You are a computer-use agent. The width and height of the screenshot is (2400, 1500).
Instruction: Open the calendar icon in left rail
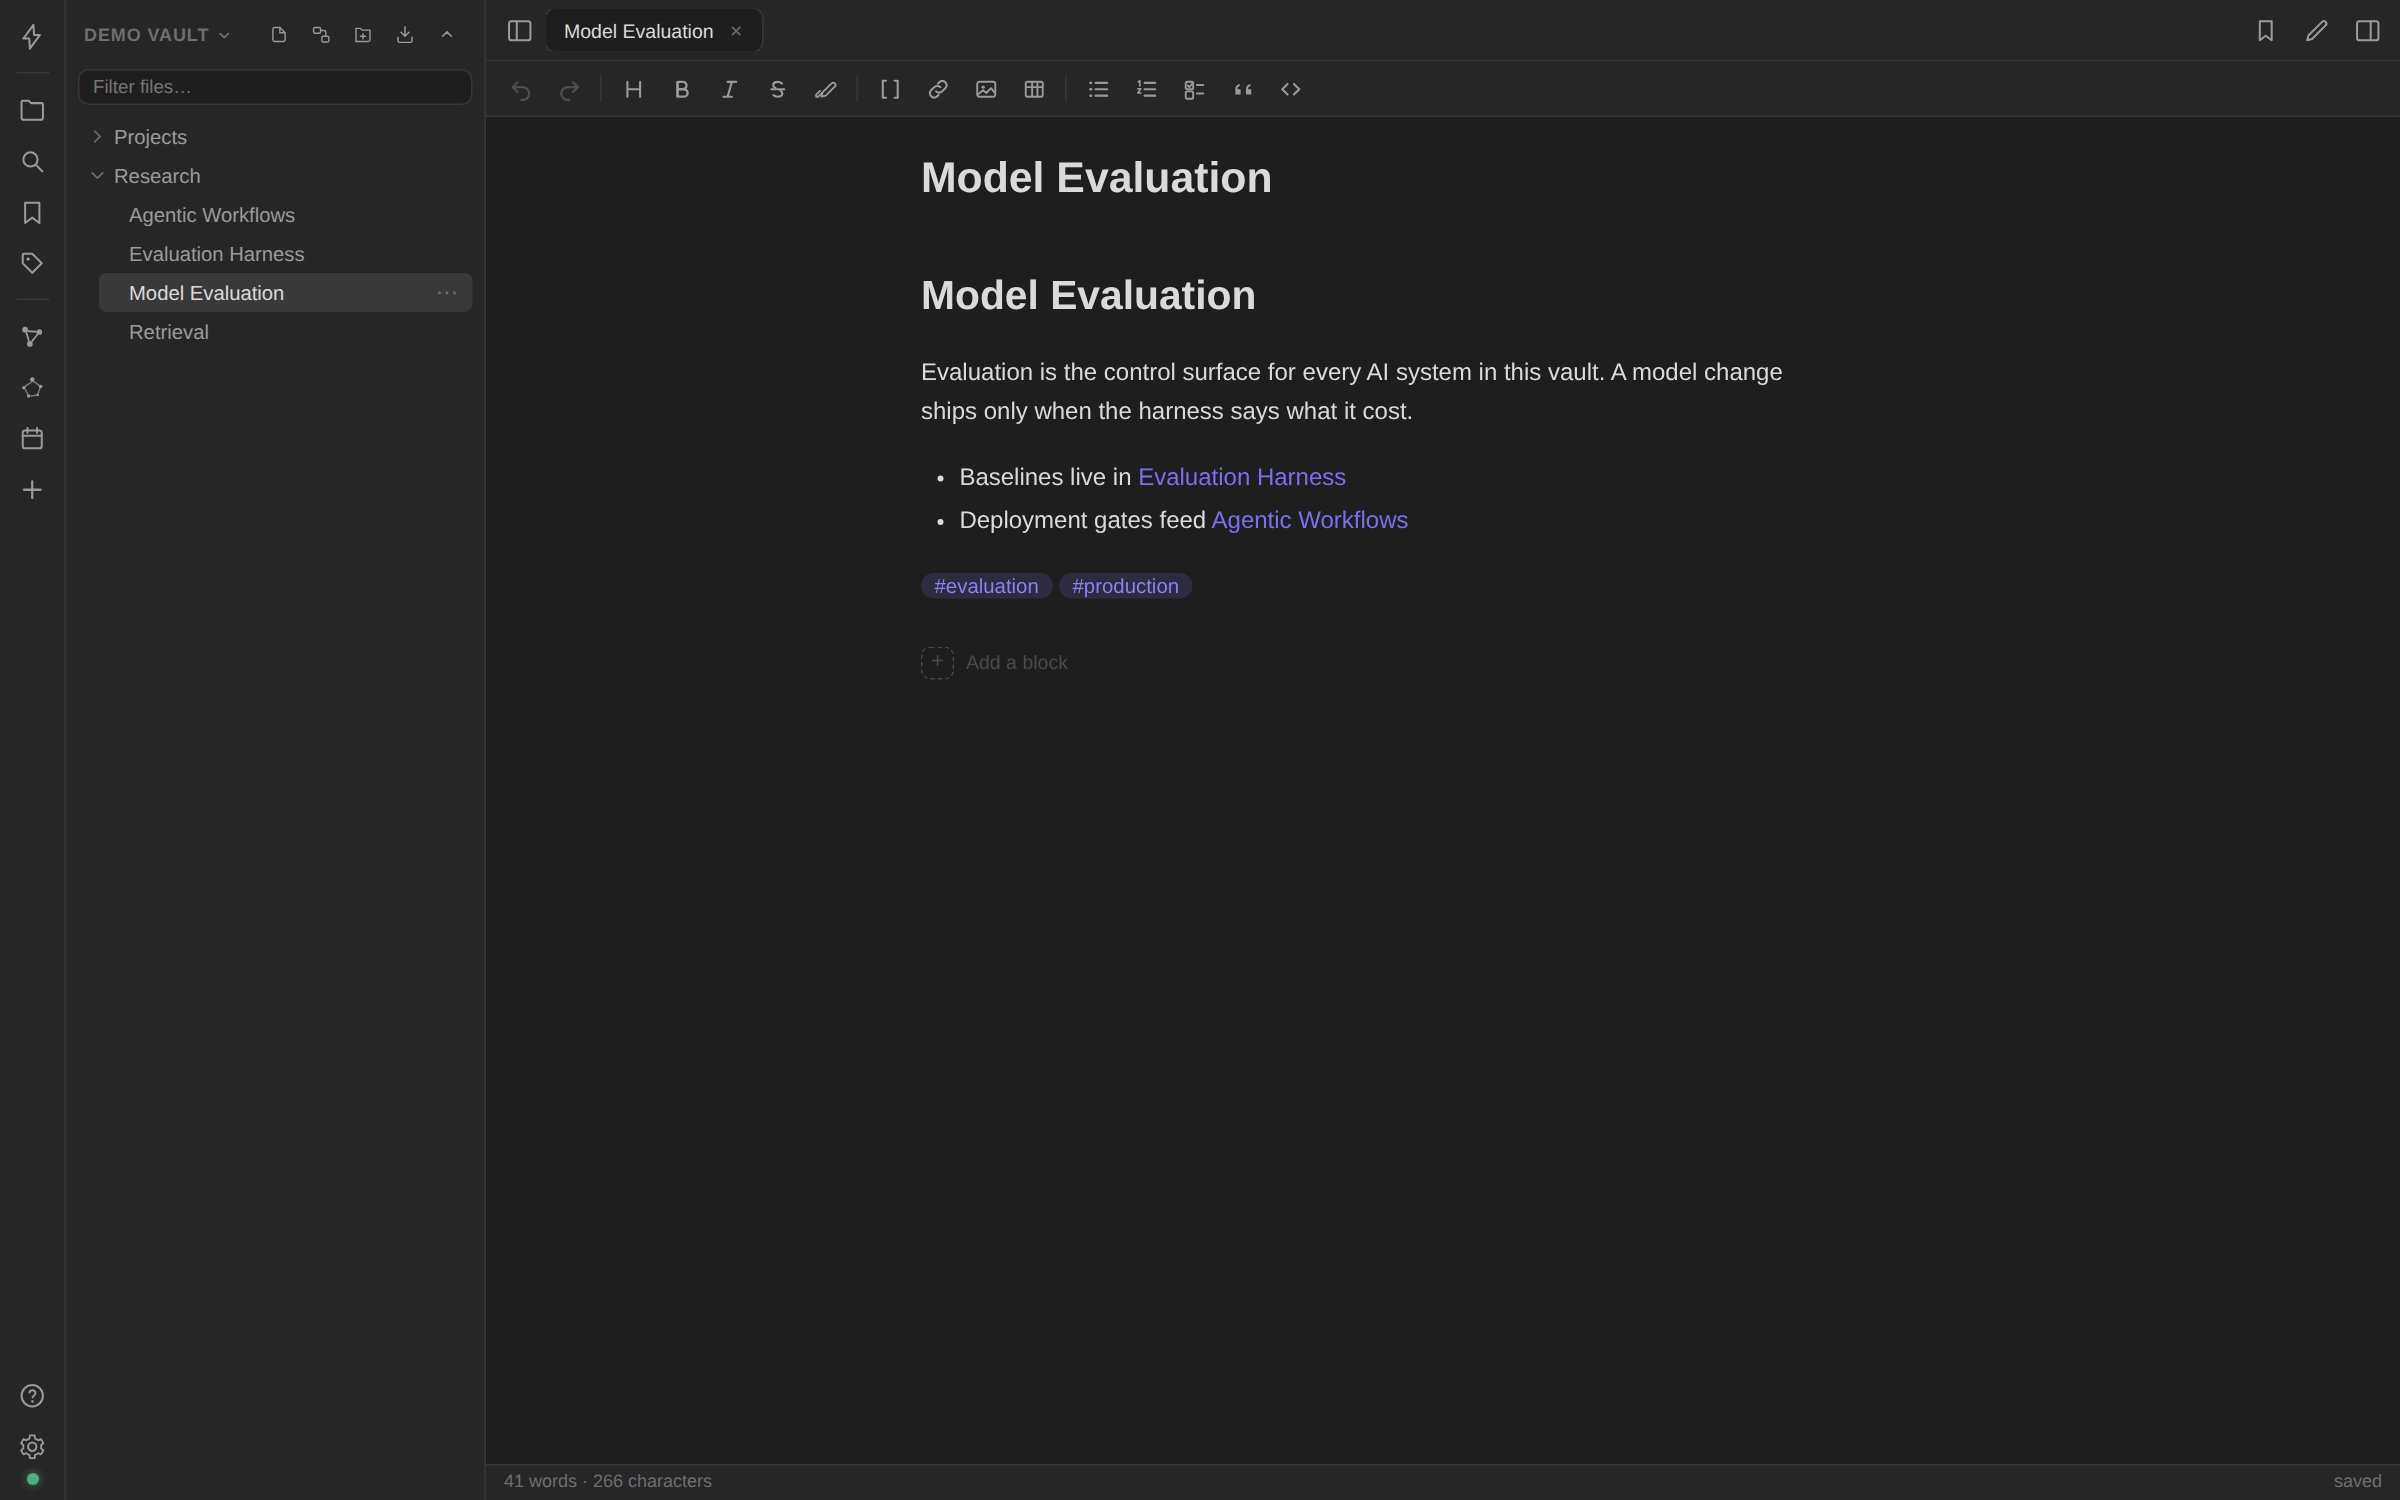pos(32,438)
